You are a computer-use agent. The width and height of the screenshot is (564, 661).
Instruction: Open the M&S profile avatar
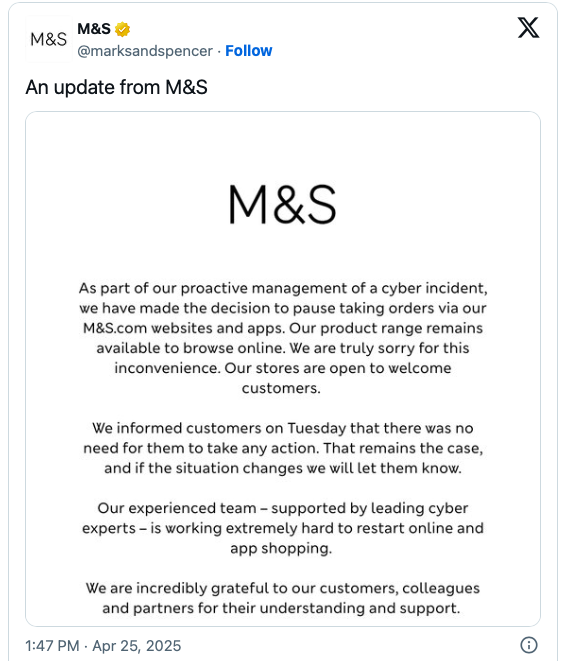[x=48, y=39]
